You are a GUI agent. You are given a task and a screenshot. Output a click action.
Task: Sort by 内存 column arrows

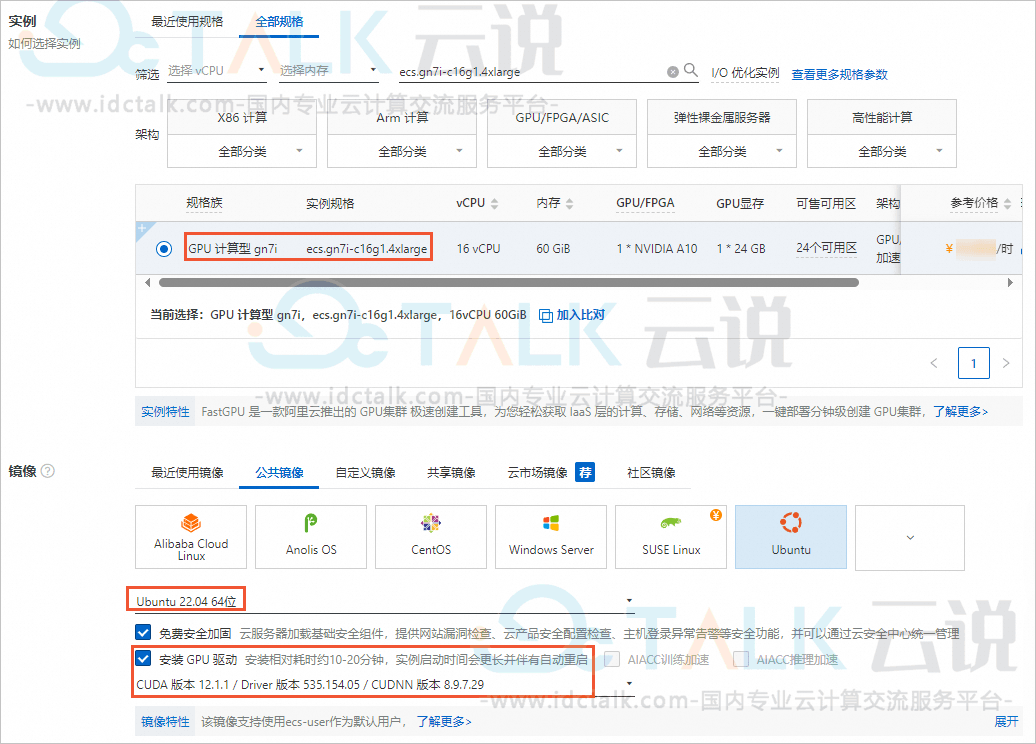pyautogui.click(x=570, y=204)
